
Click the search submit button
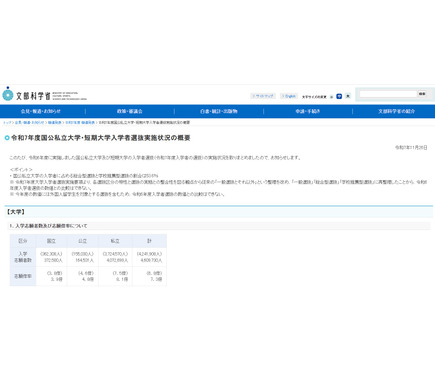point(422,94)
